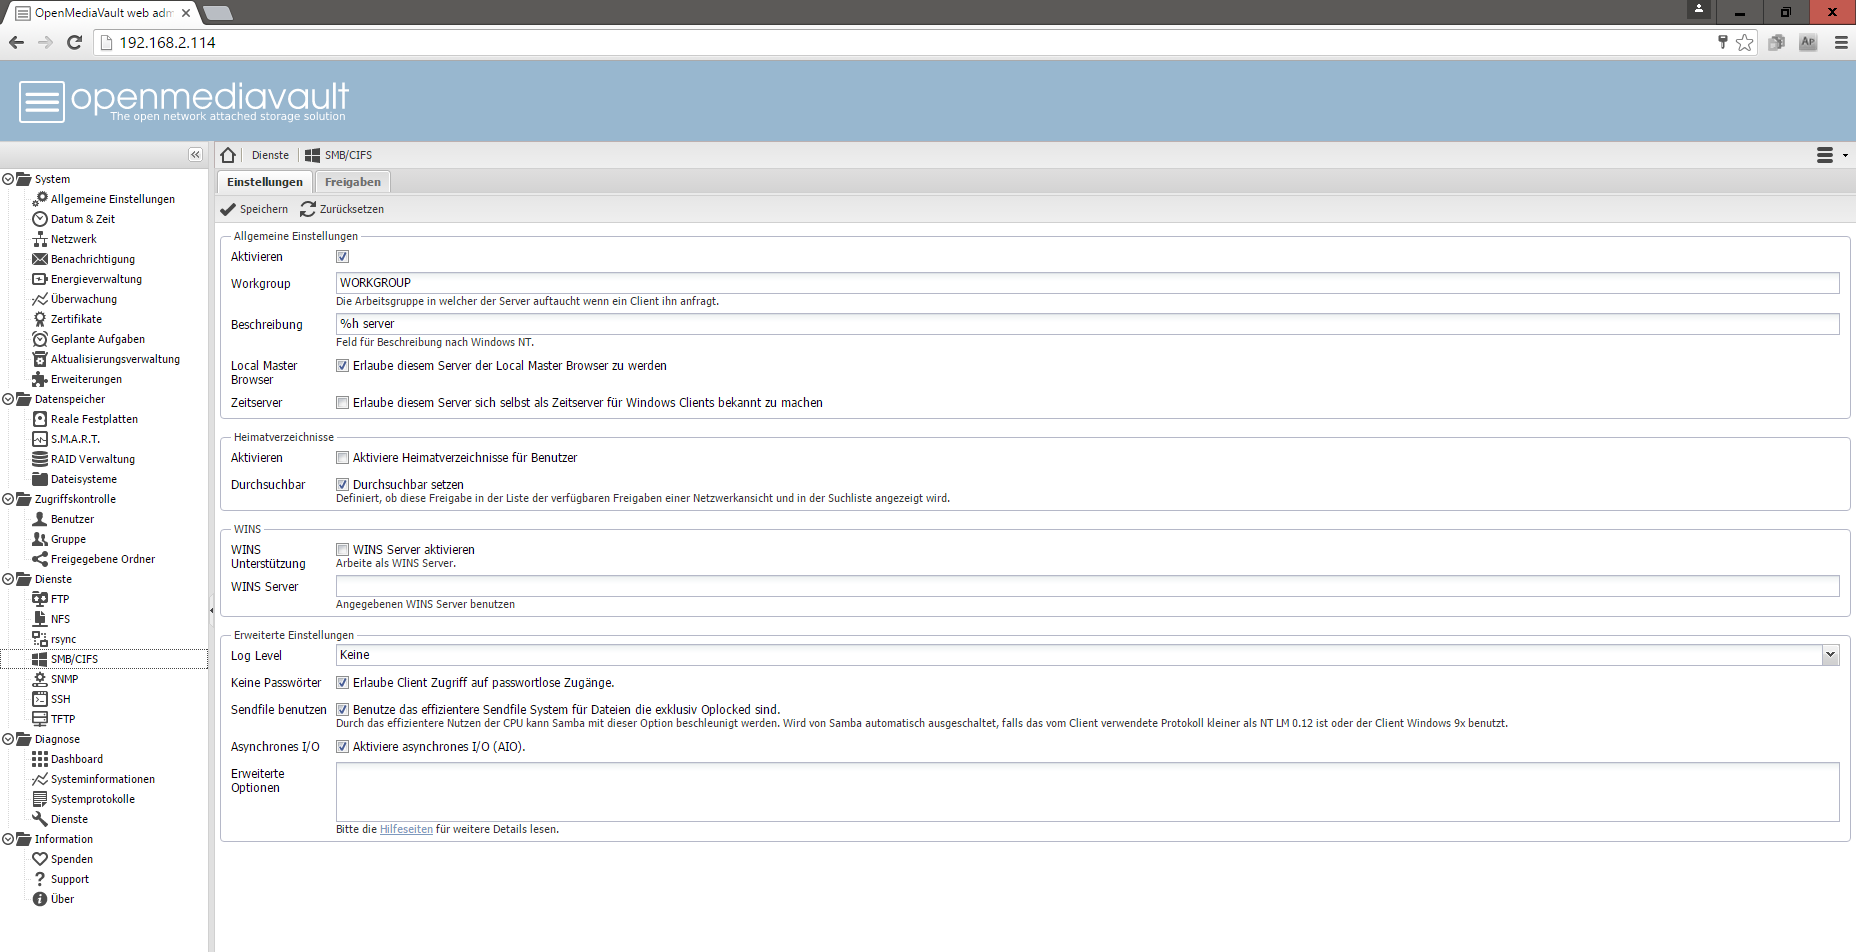The height and width of the screenshot is (952, 1856).
Task: Enable WINS Server aktivieren checkbox
Action: pyautogui.click(x=342, y=550)
